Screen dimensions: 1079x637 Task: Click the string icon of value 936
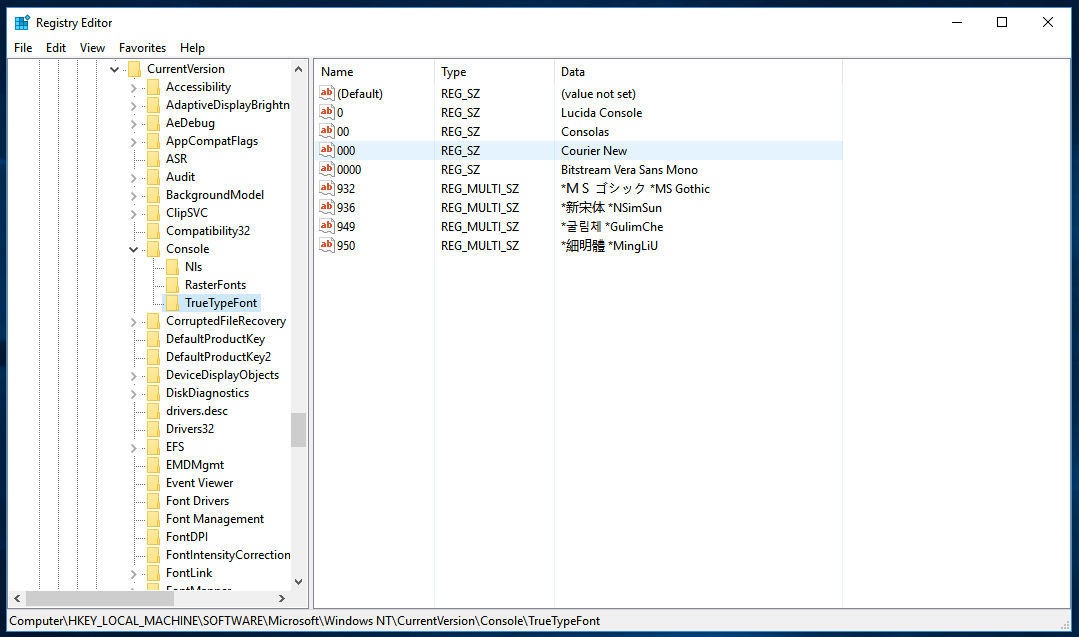pos(327,207)
